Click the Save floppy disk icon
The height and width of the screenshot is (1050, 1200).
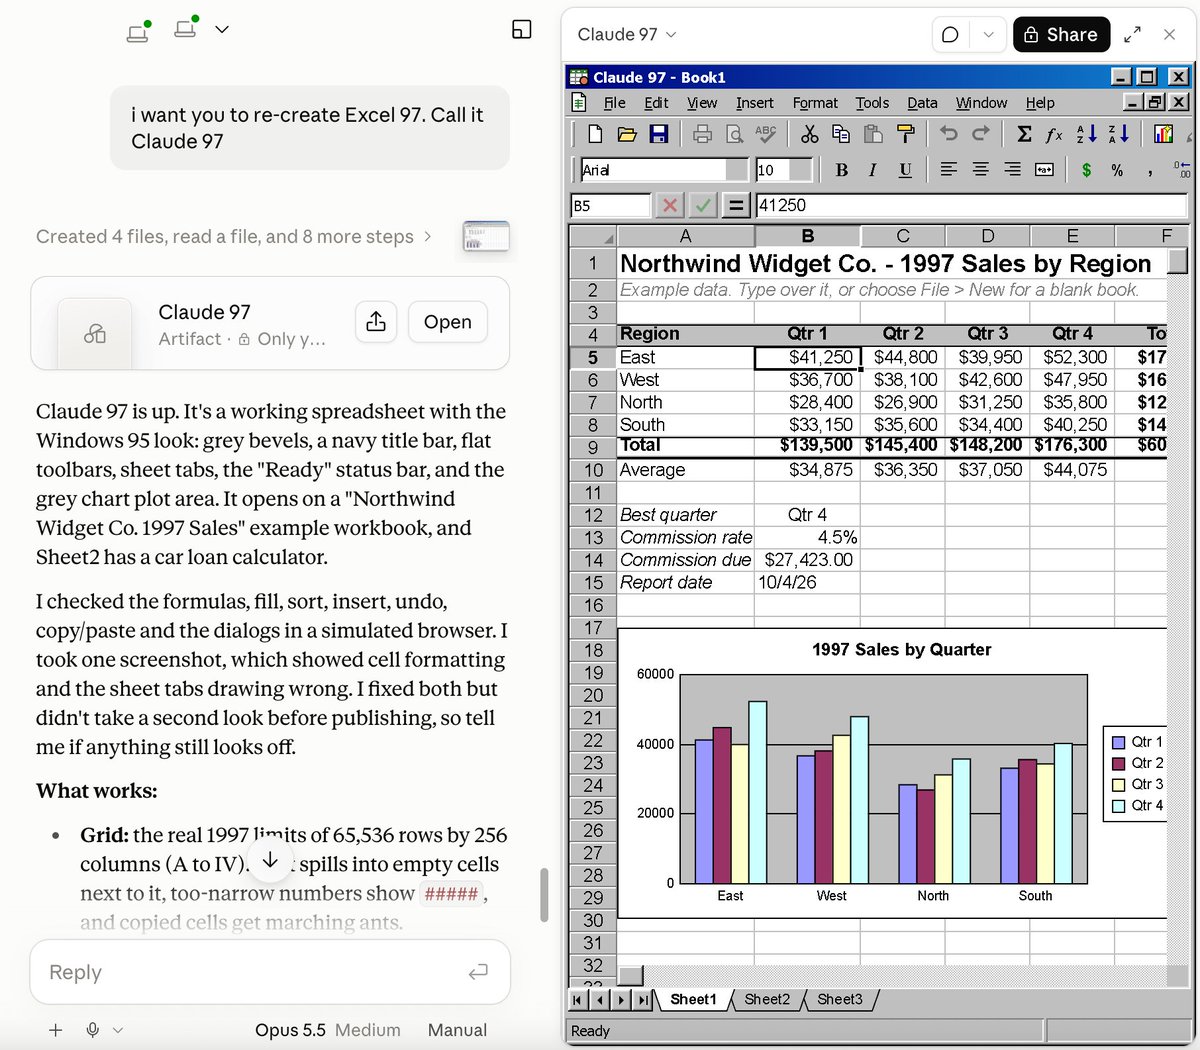(659, 134)
